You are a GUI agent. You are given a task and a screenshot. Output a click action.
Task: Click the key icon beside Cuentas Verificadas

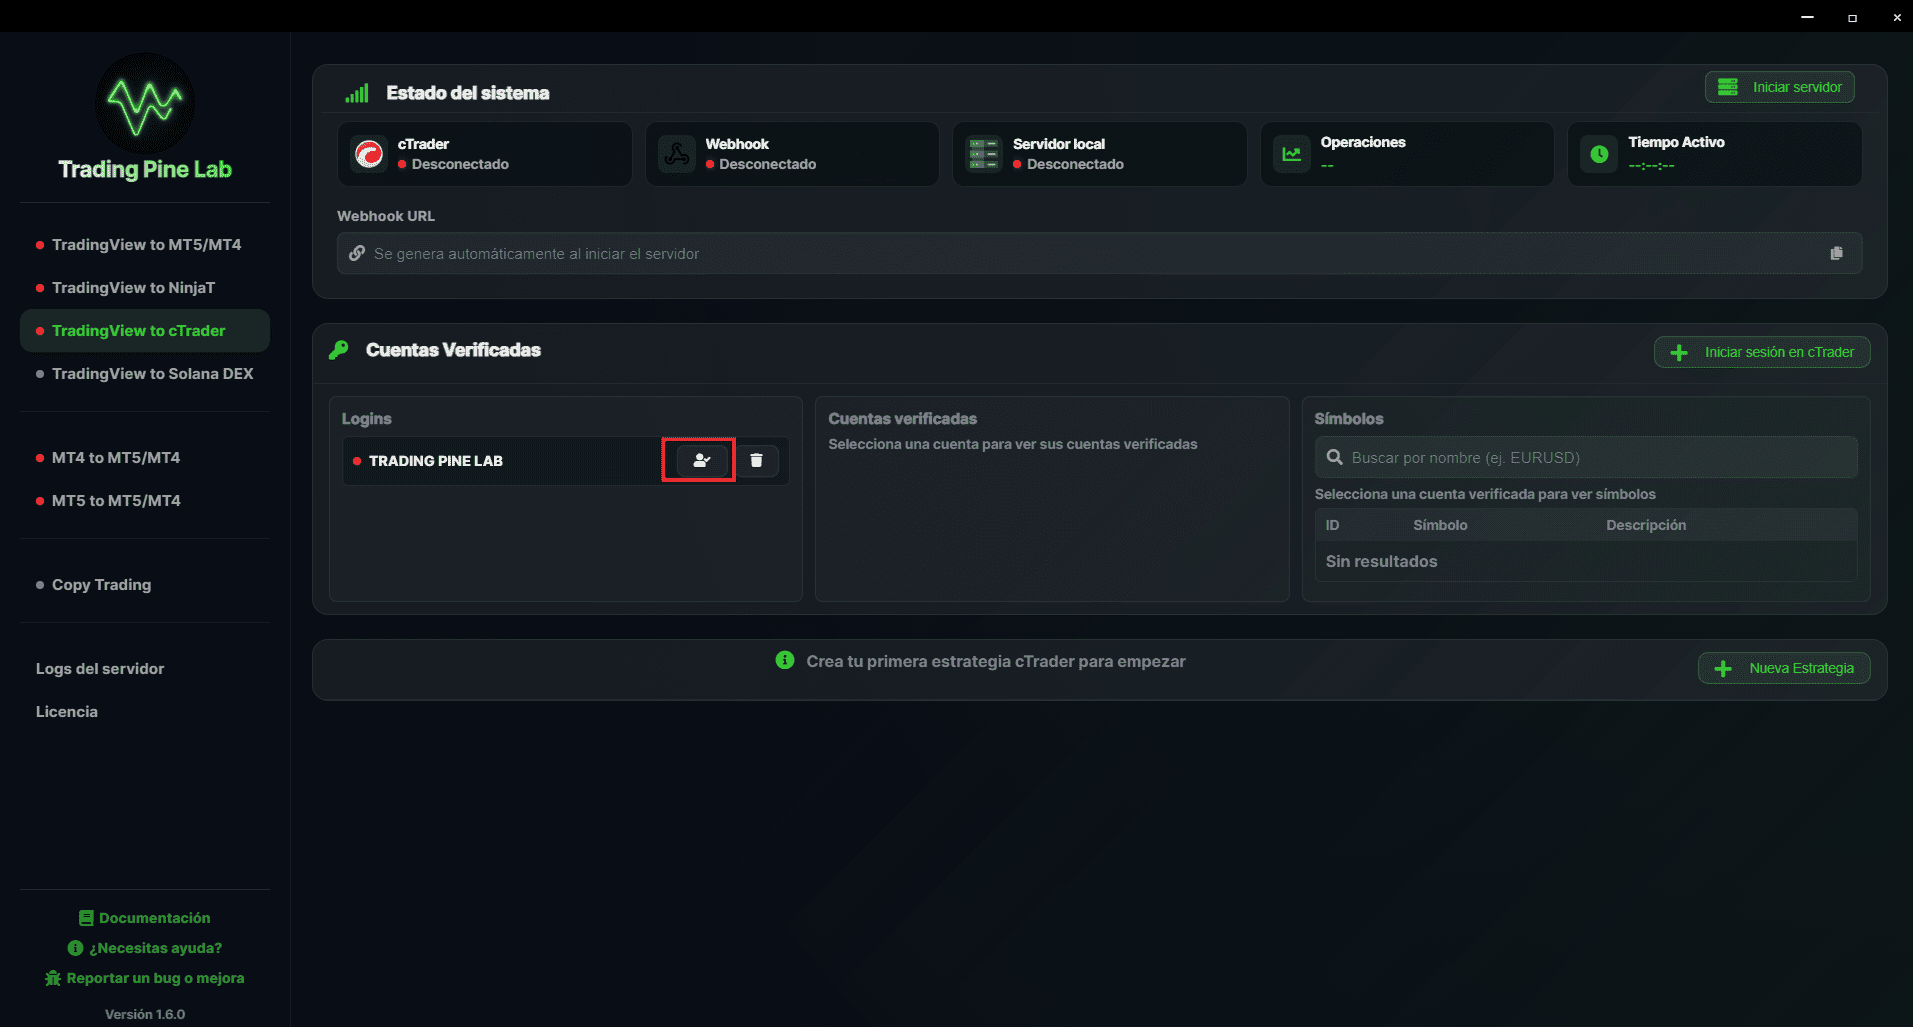click(x=338, y=350)
